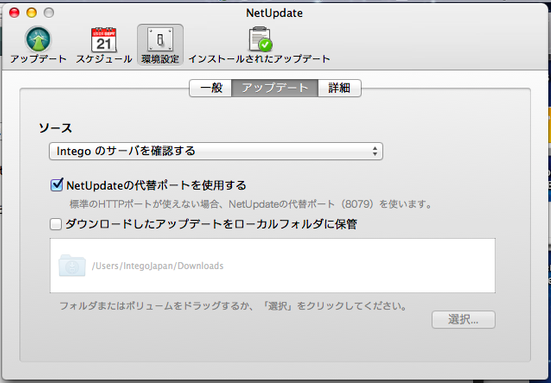Select the 環境設定 preferences icon

pyautogui.click(x=160, y=45)
